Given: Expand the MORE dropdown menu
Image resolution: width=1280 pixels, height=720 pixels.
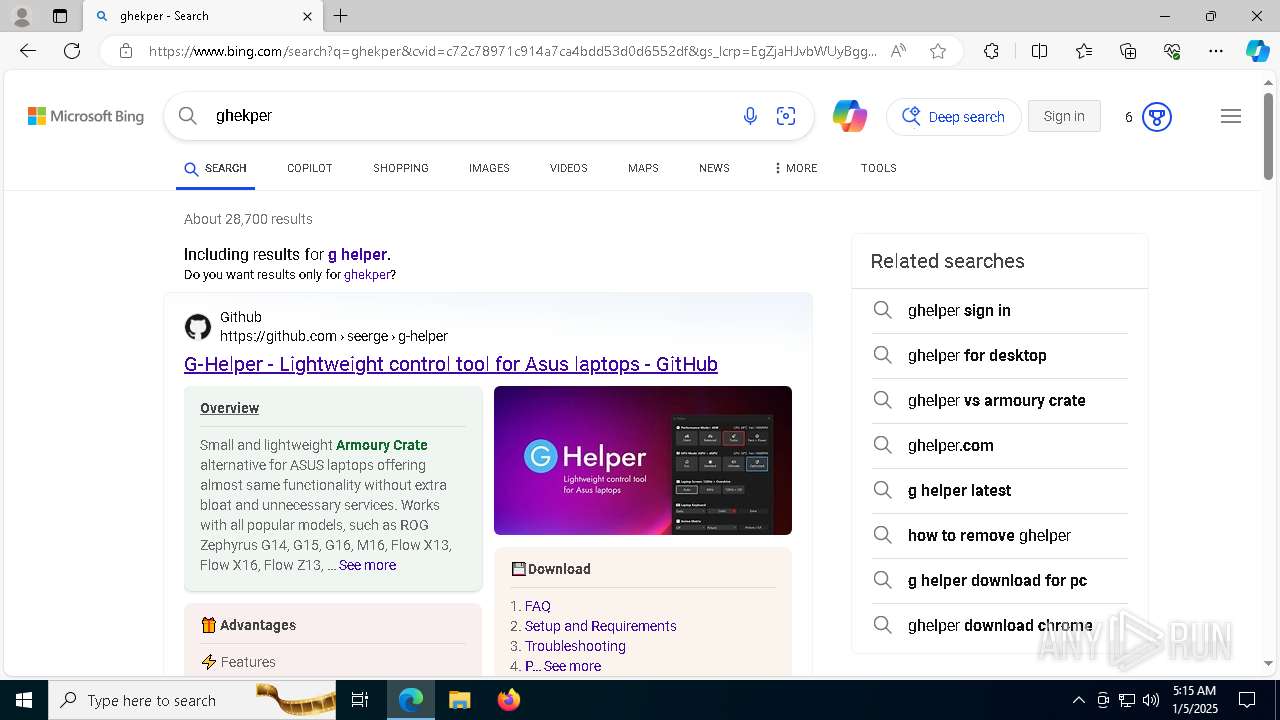Looking at the screenshot, I should pyautogui.click(x=795, y=168).
